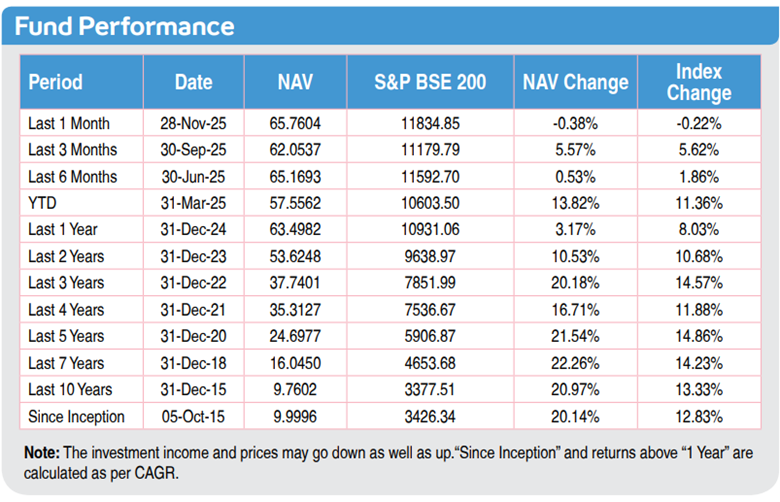This screenshot has width=780, height=502.
Task: Select NAV value 65.1693
Action: click(295, 177)
